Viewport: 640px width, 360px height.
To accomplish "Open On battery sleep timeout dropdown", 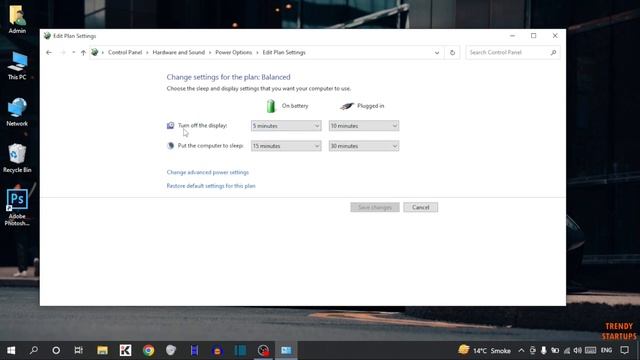I will [286, 146].
